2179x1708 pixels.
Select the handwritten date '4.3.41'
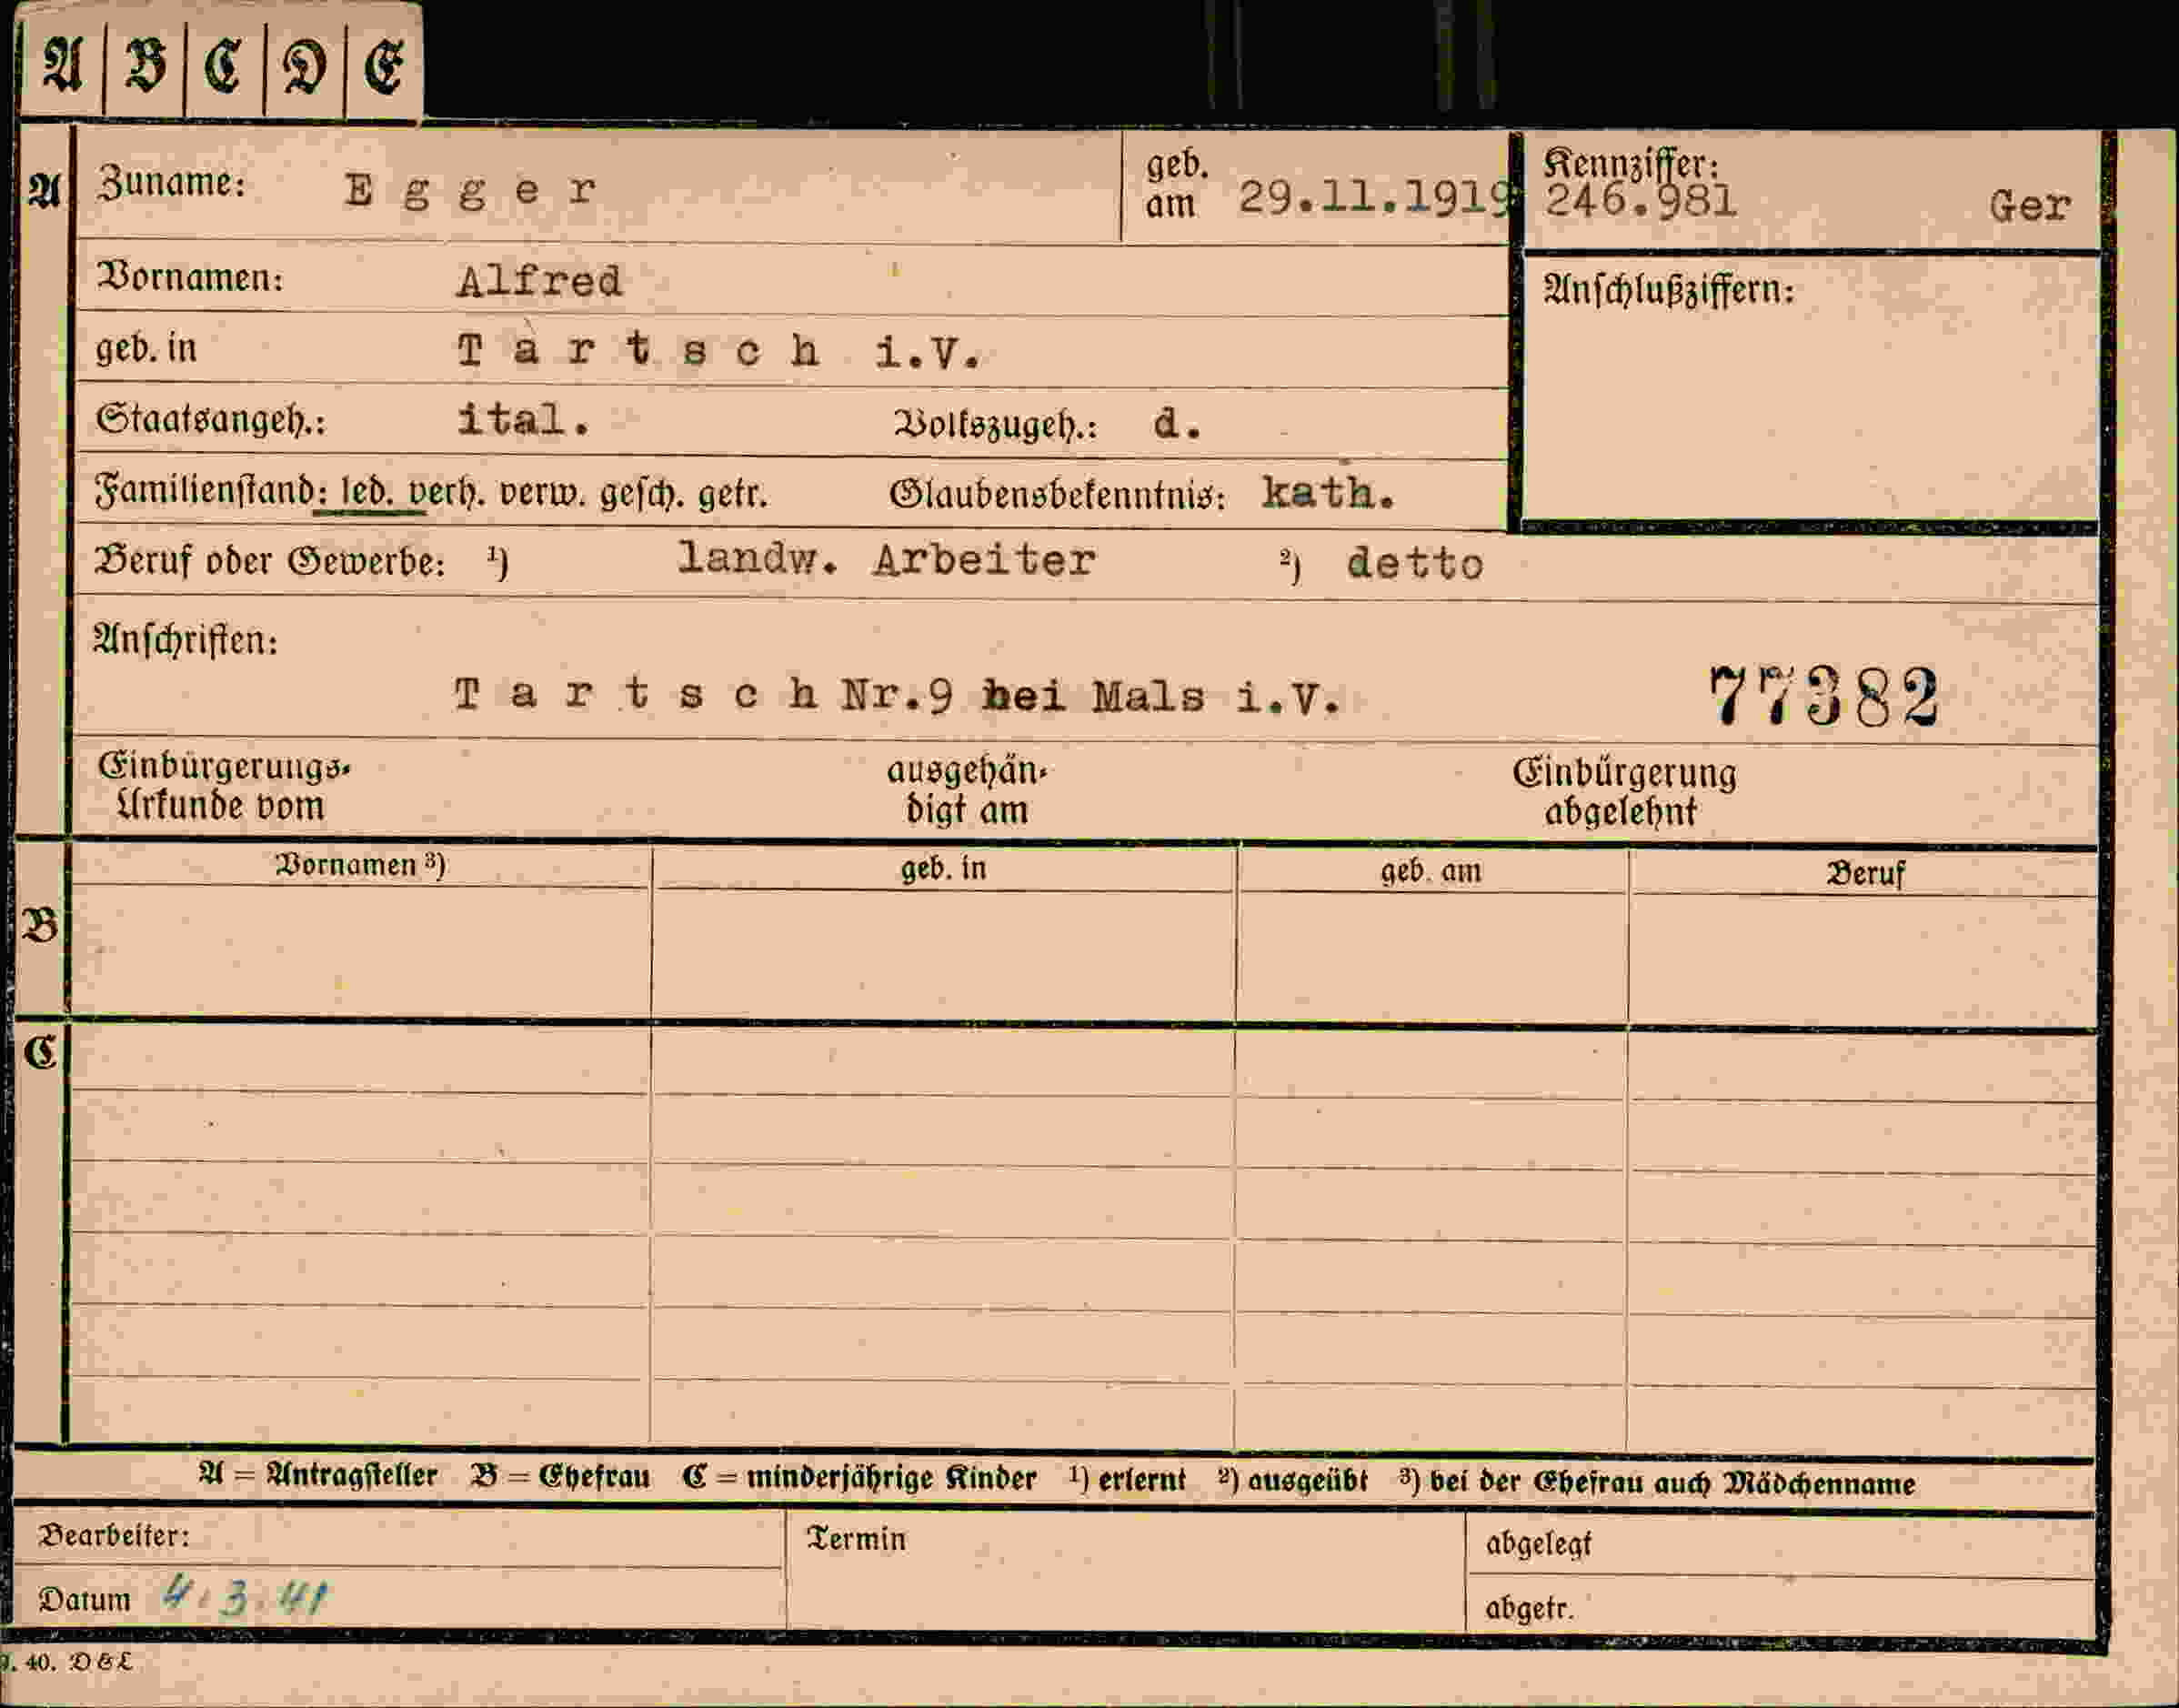coord(245,1595)
